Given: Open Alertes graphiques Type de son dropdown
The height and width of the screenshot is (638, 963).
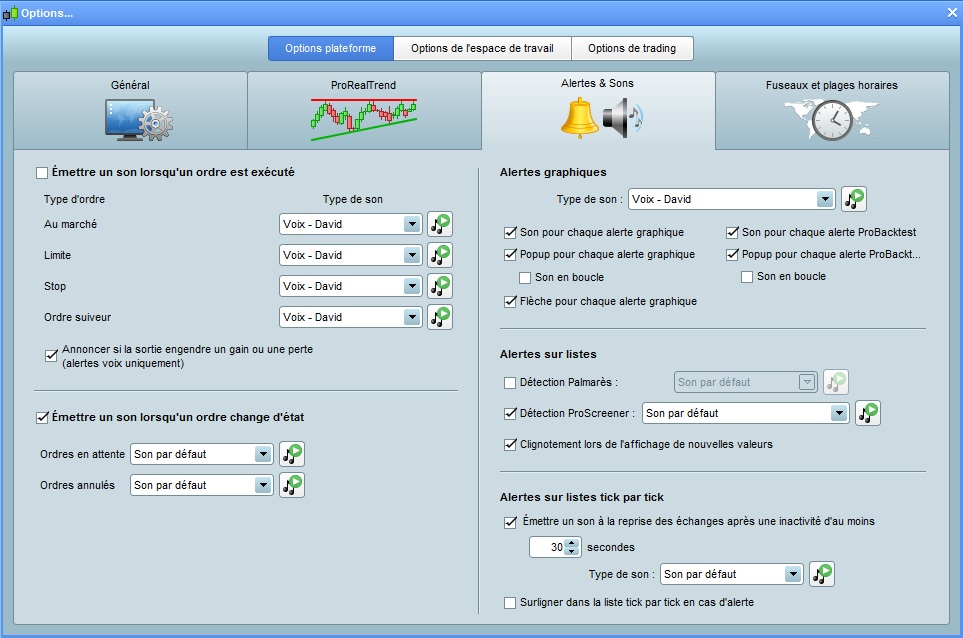Looking at the screenshot, I should pos(731,199).
